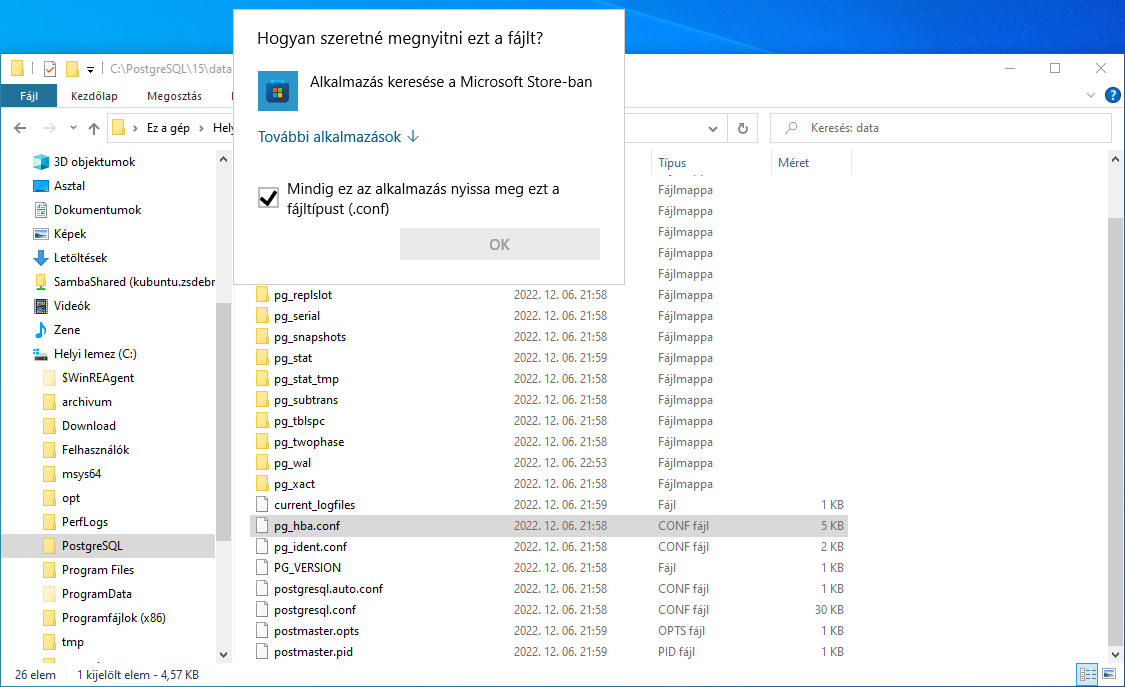Select the Felhasználók folder in tree
1125x687 pixels.
point(95,450)
